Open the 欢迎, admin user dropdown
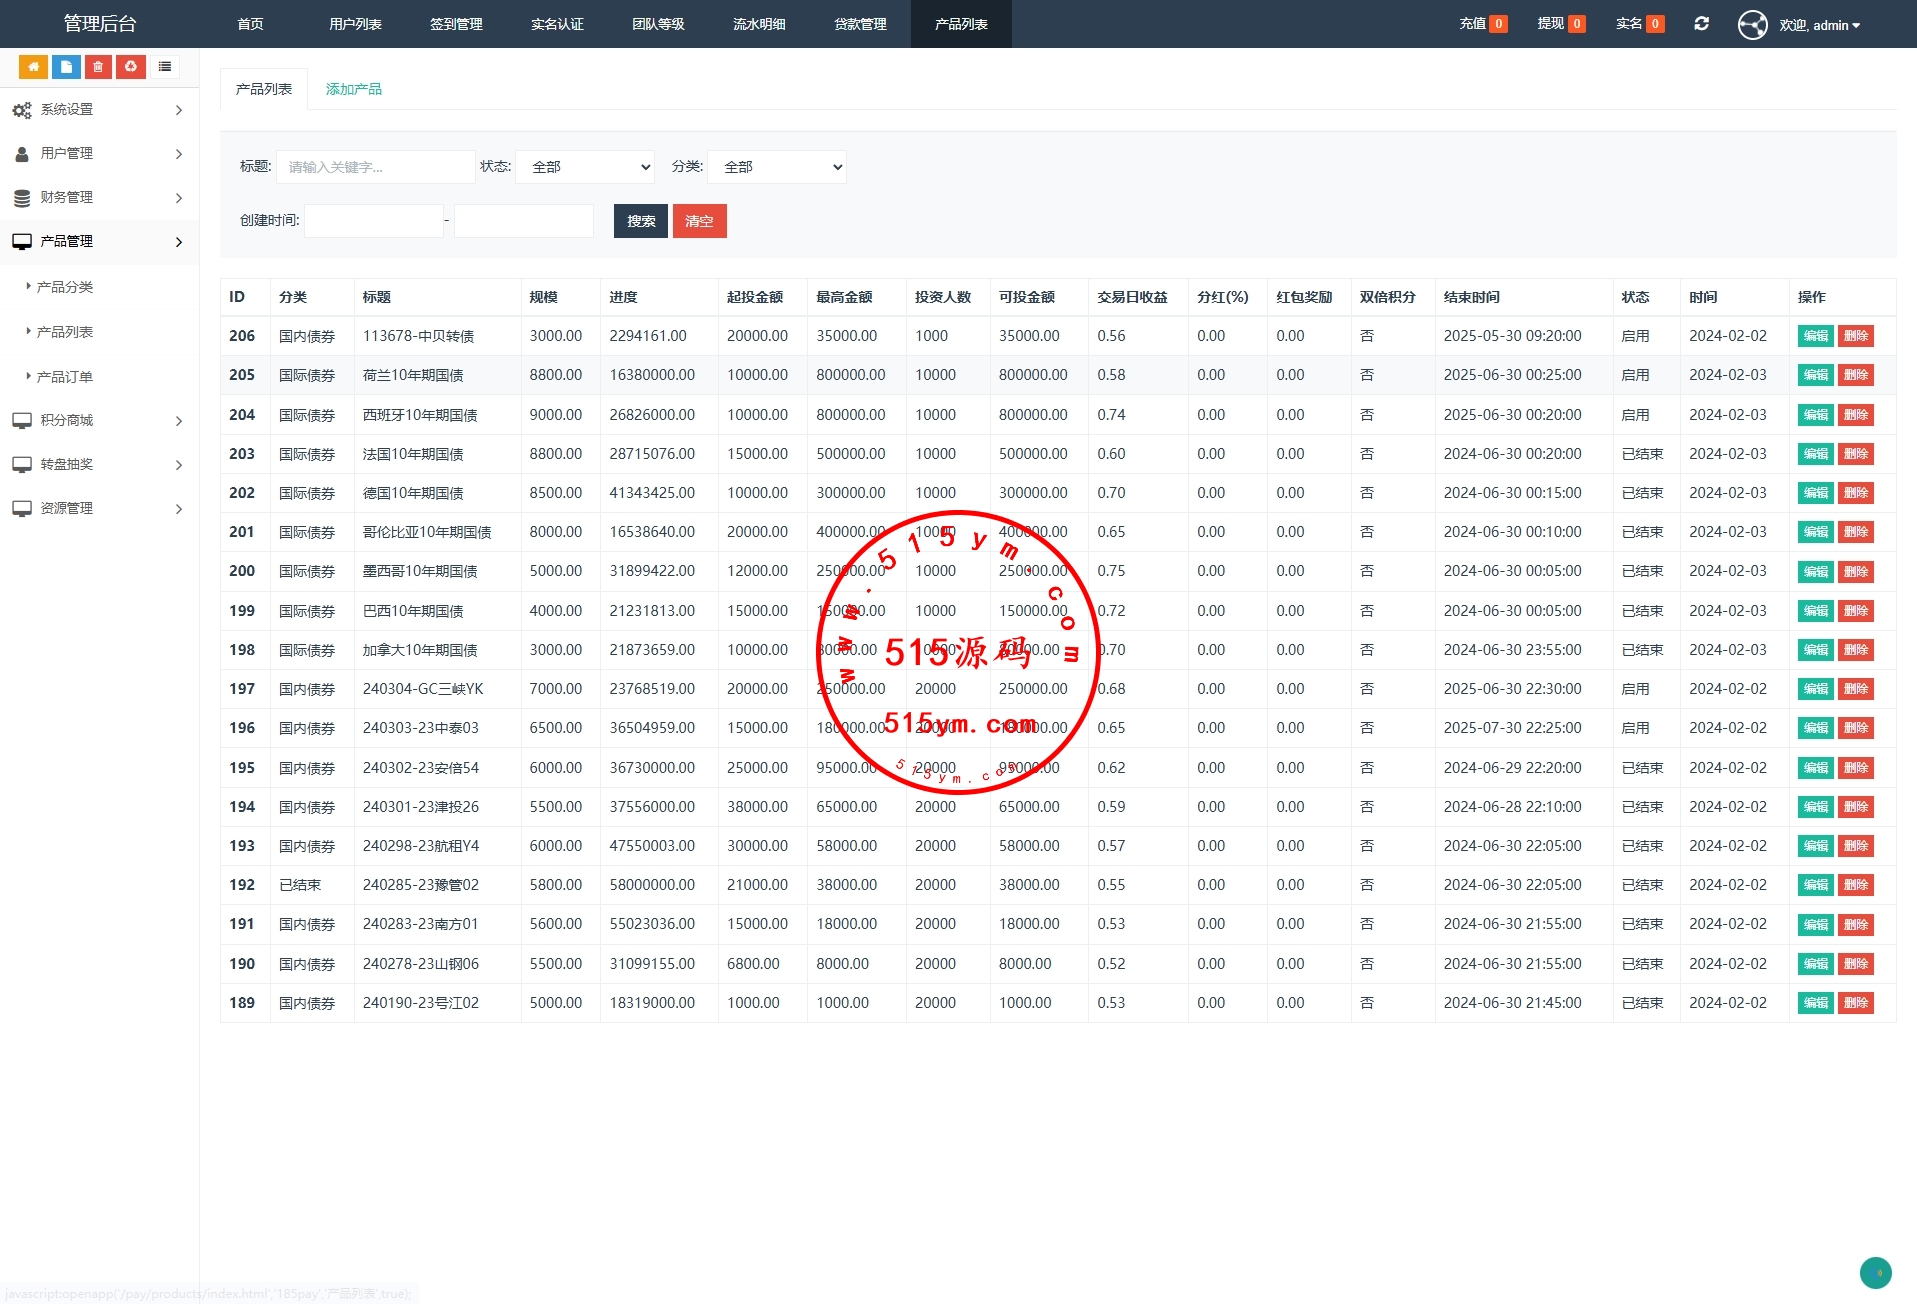 point(1819,25)
